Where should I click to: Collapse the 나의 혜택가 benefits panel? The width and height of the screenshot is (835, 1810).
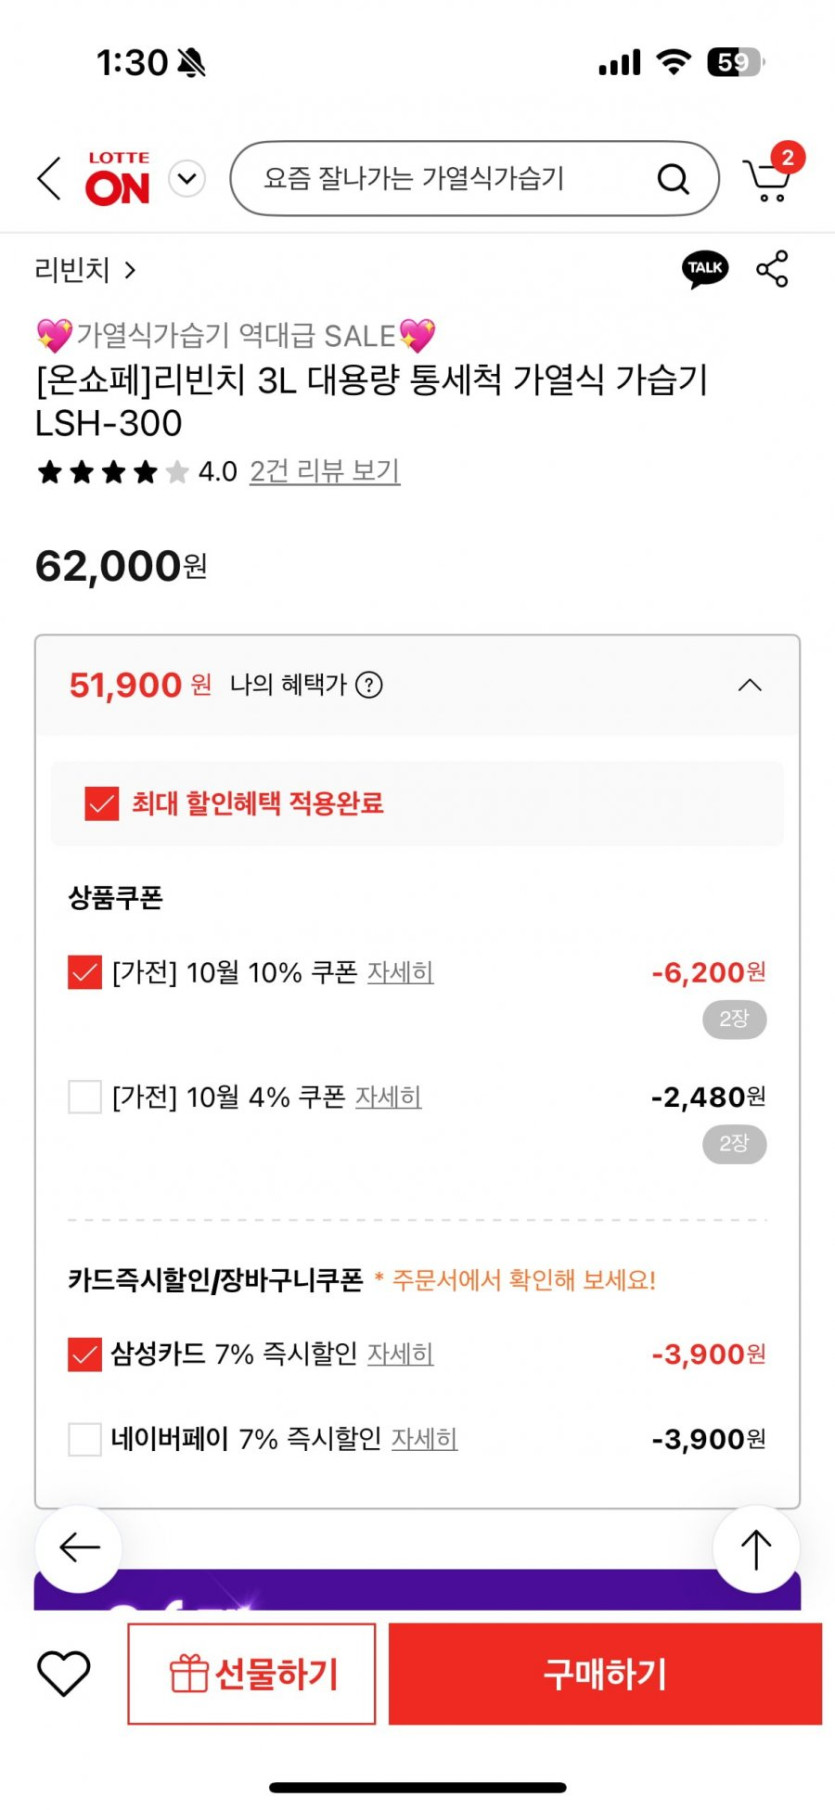[749, 685]
